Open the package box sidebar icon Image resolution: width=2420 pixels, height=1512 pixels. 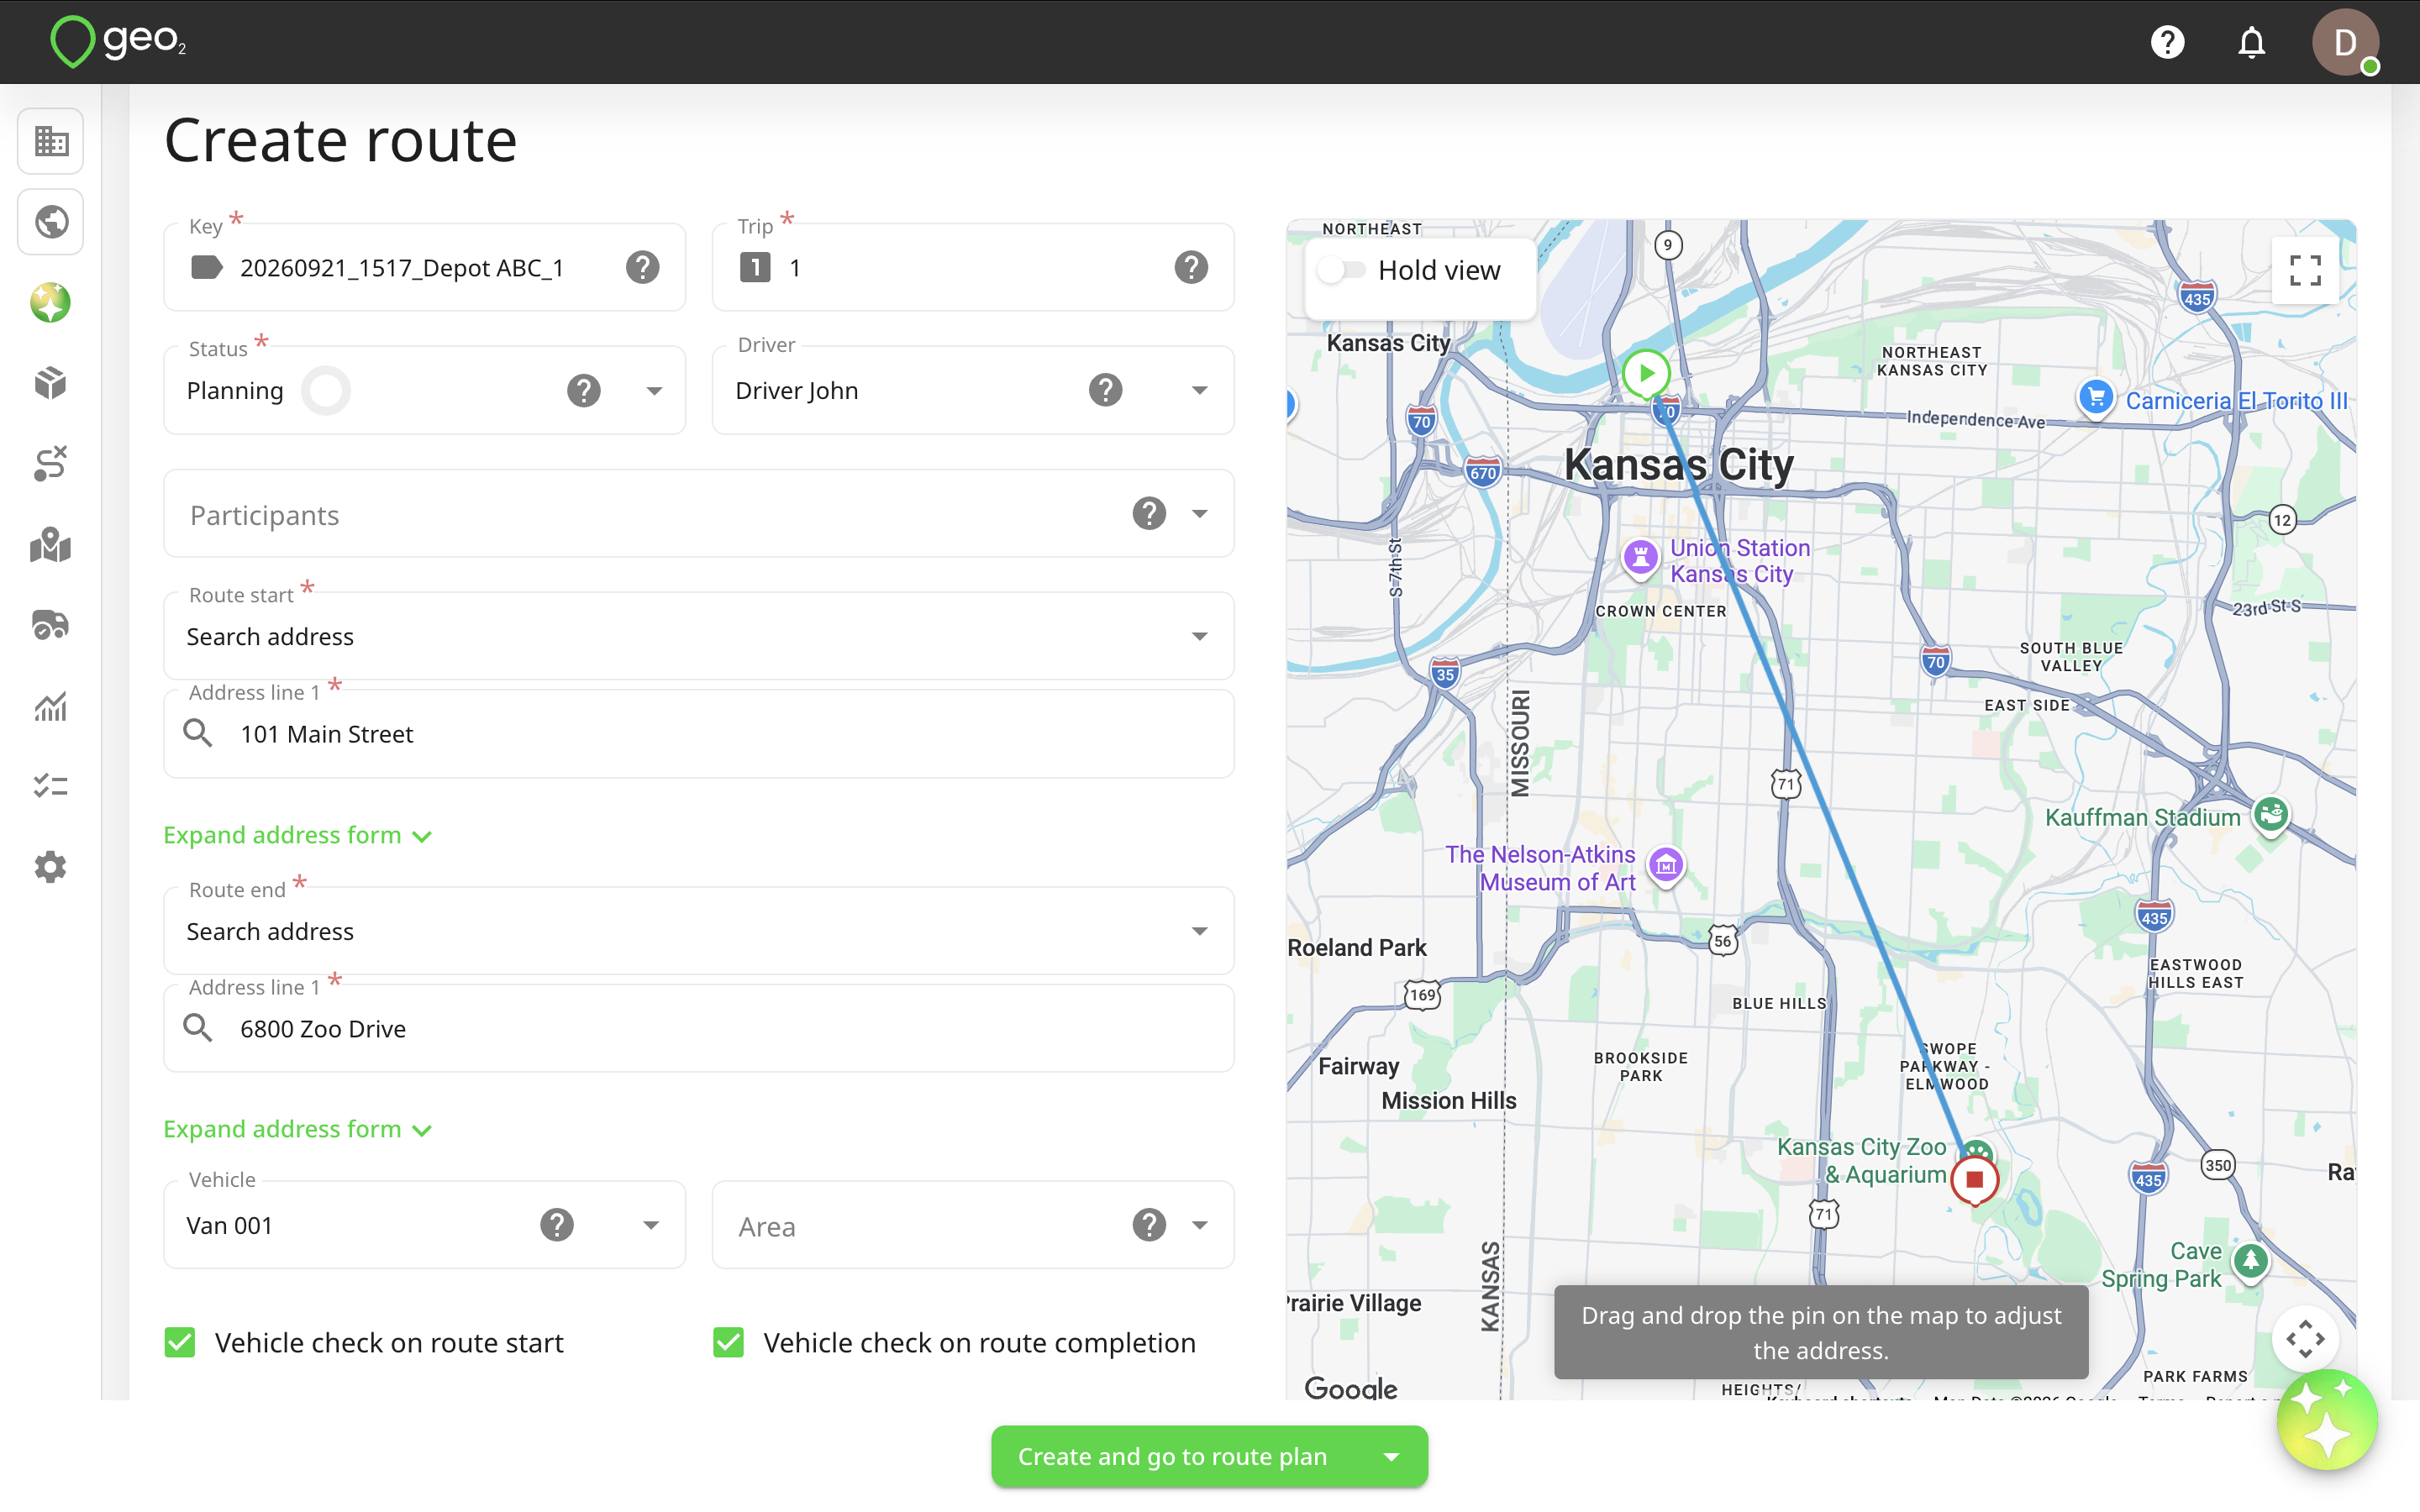pos(51,383)
